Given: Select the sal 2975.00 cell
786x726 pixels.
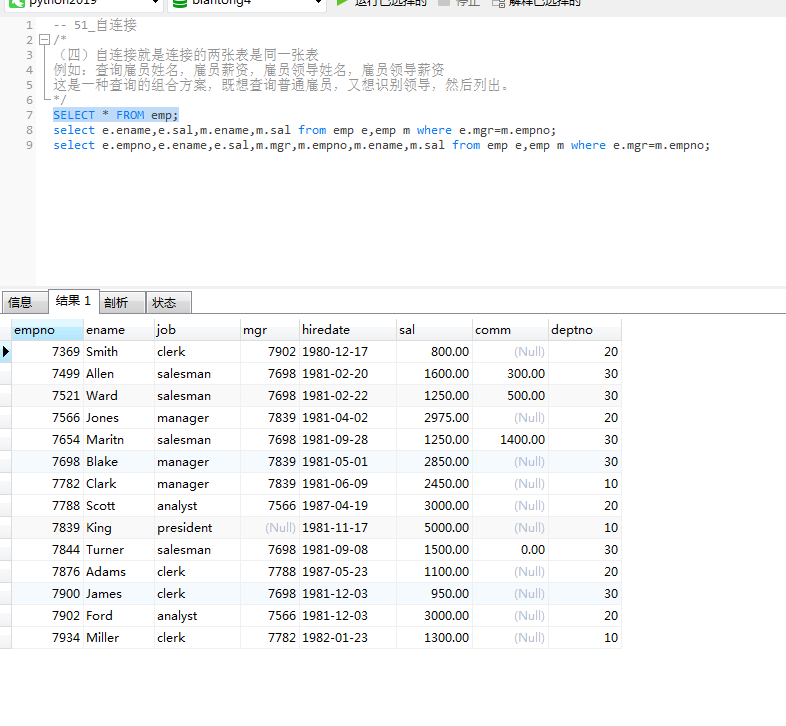Looking at the screenshot, I should [434, 418].
